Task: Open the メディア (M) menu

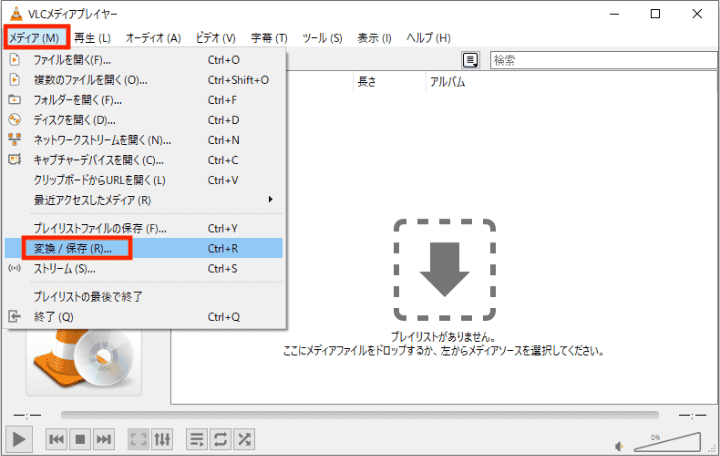Action: tap(34, 38)
